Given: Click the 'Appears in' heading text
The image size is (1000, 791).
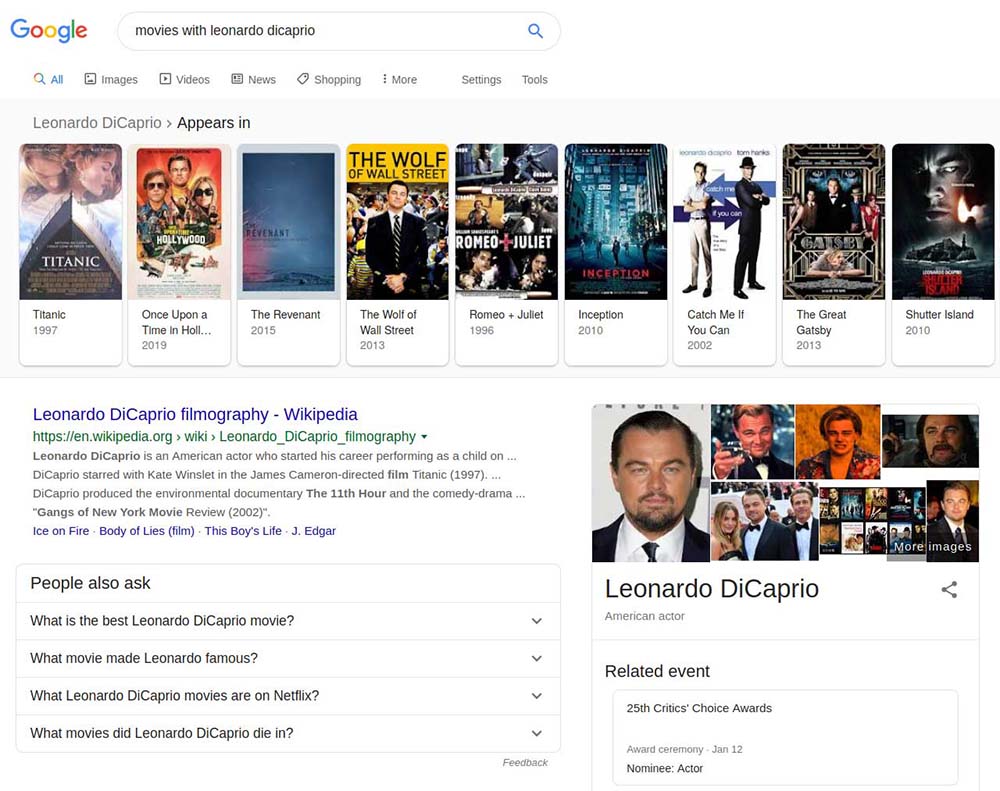Looking at the screenshot, I should [214, 122].
